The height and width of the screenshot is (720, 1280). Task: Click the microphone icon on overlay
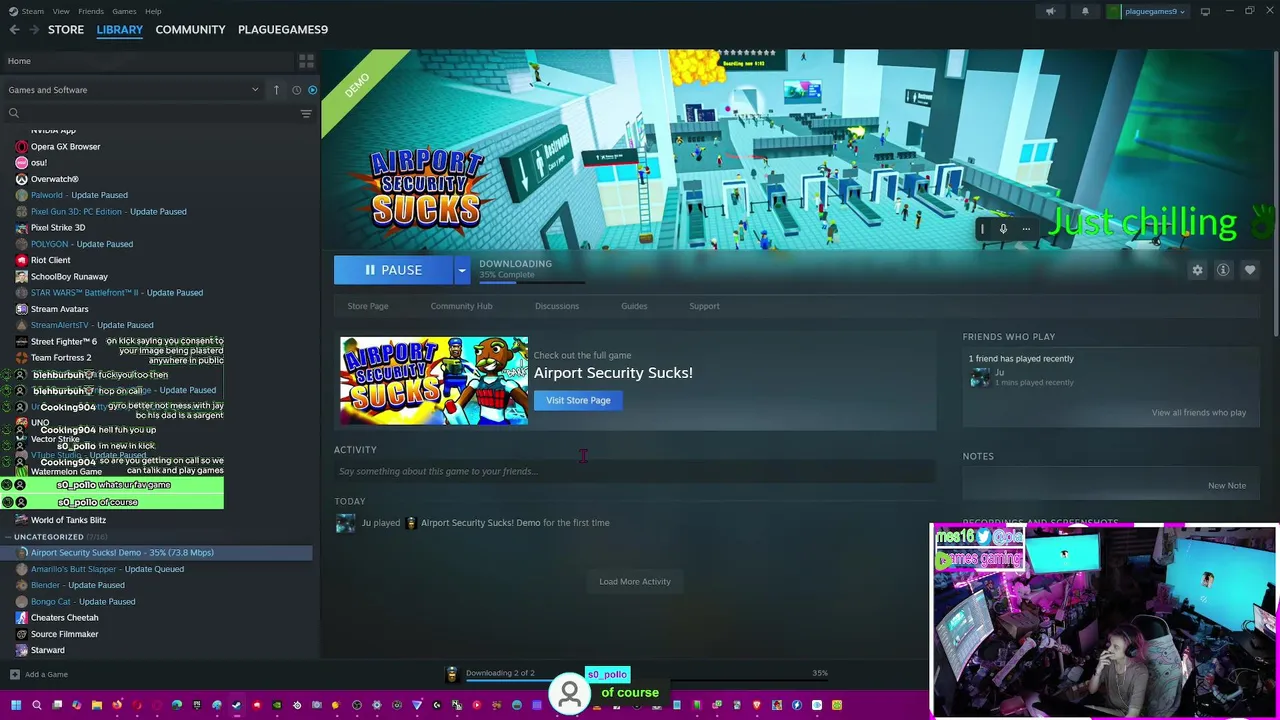tap(1003, 229)
